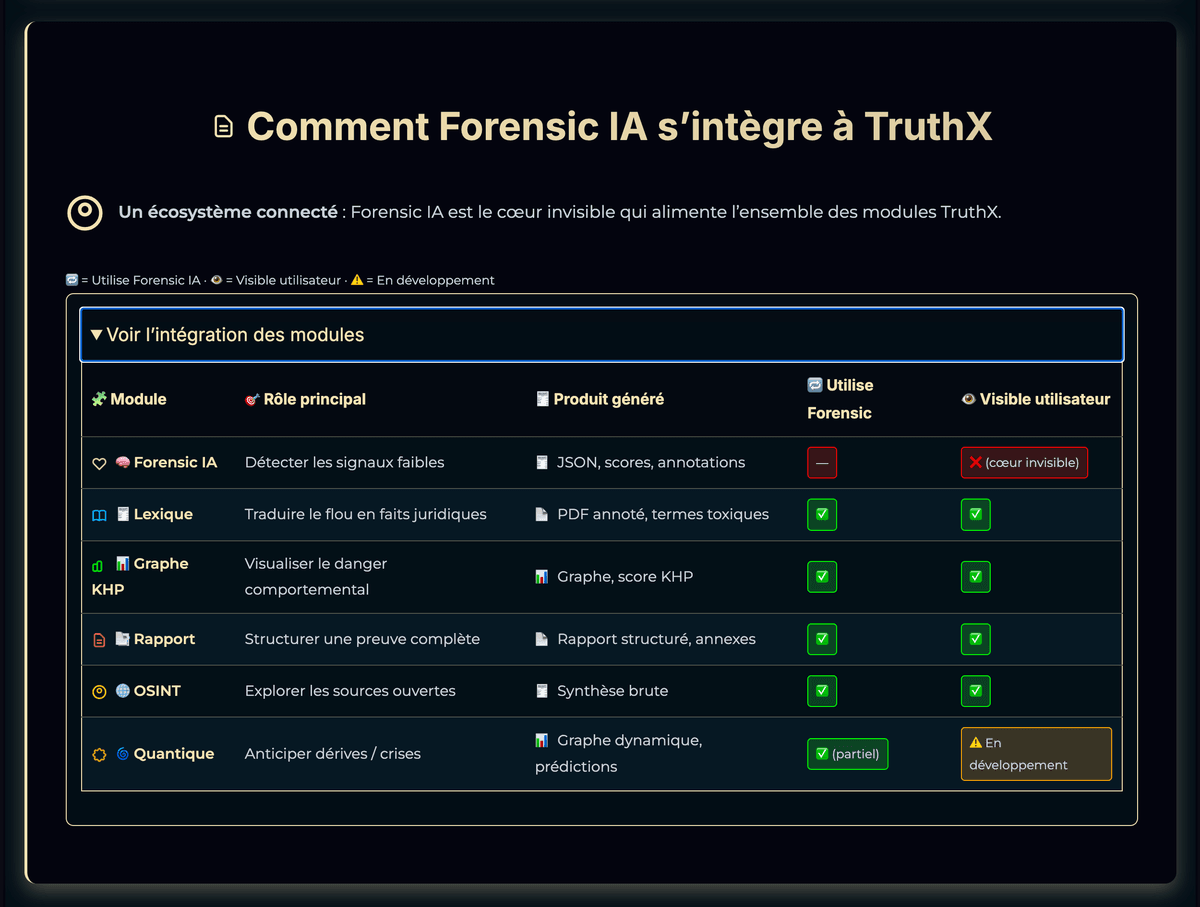Click the 'Un écosystème connecté' bold text
Image resolution: width=1200 pixels, height=907 pixels.
(x=228, y=212)
